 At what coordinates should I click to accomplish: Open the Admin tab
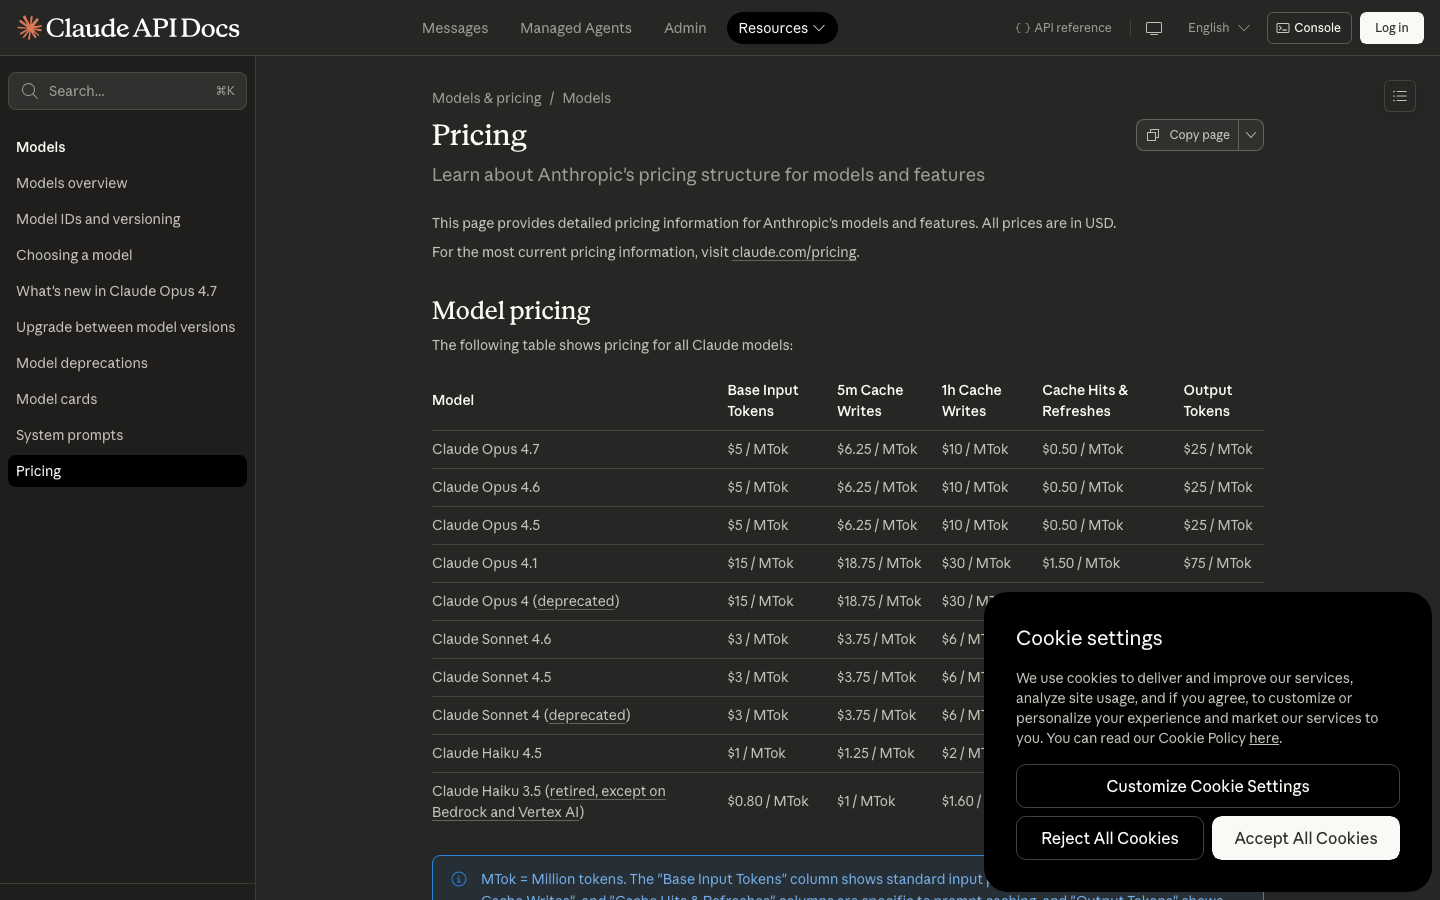(x=685, y=28)
